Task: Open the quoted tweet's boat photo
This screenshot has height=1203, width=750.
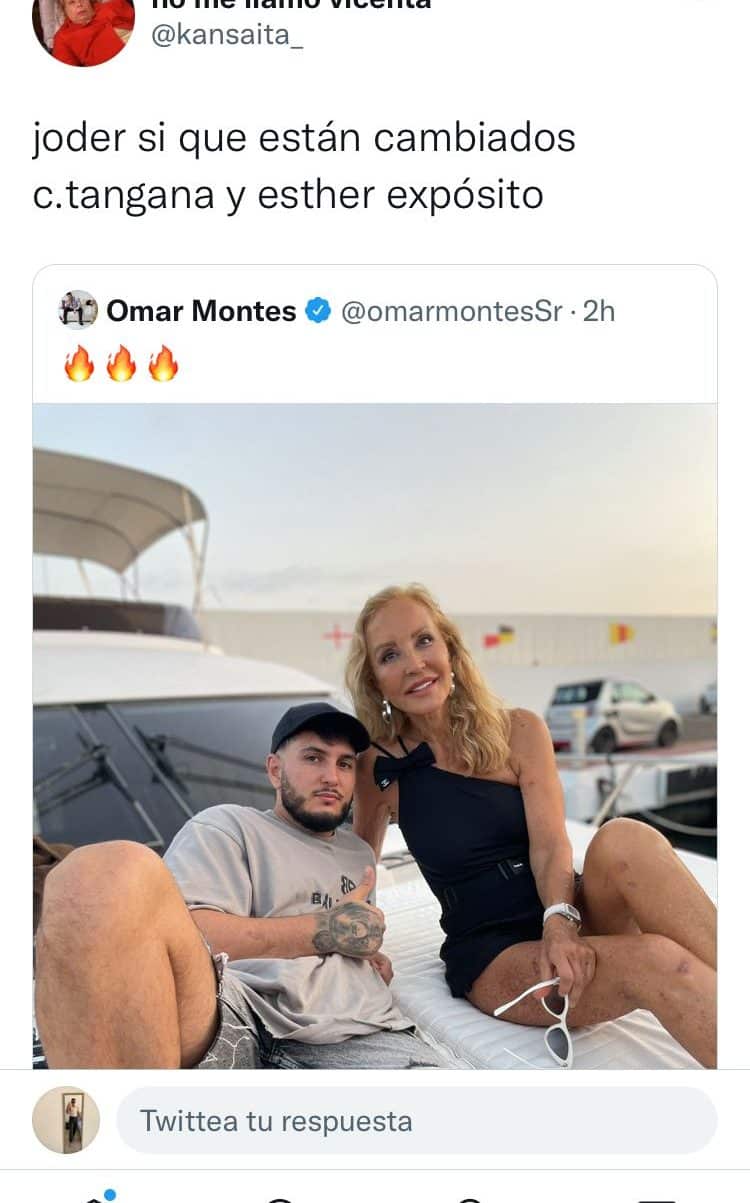Action: [x=375, y=736]
